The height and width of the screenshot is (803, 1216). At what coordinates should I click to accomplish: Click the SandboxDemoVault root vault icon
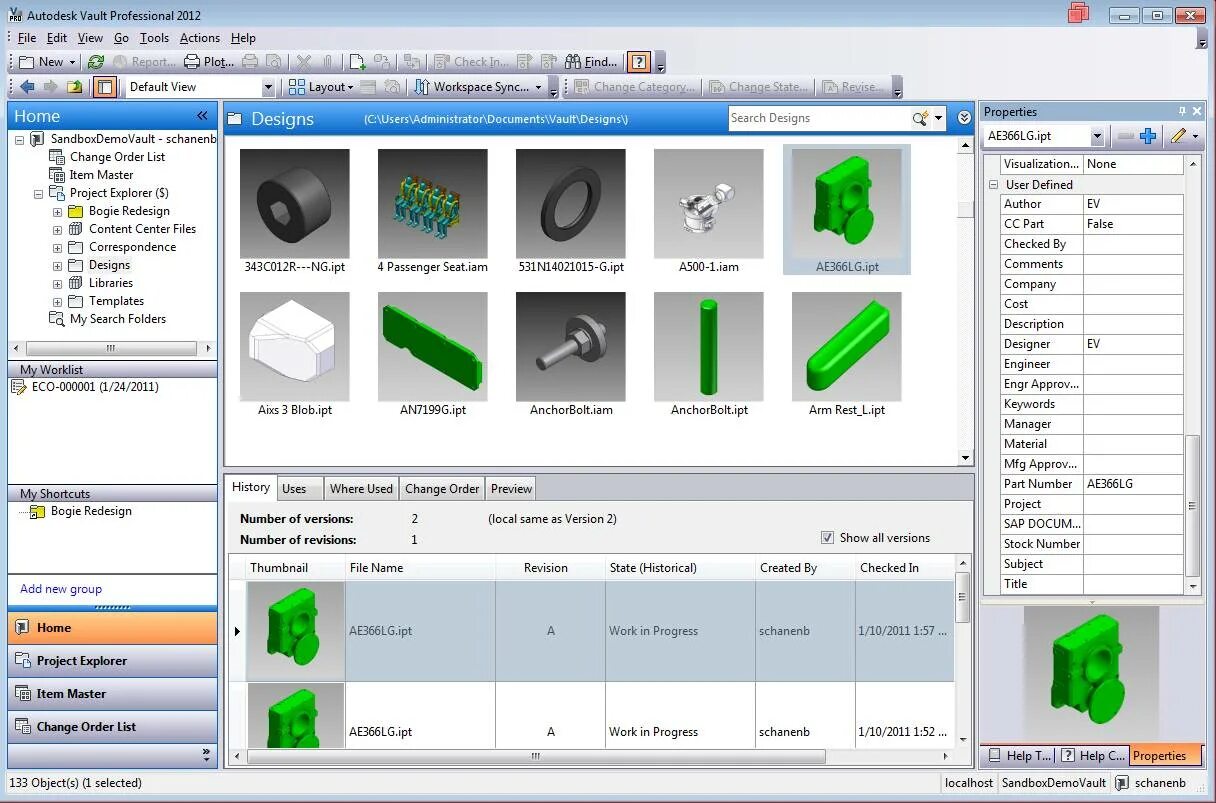38,139
